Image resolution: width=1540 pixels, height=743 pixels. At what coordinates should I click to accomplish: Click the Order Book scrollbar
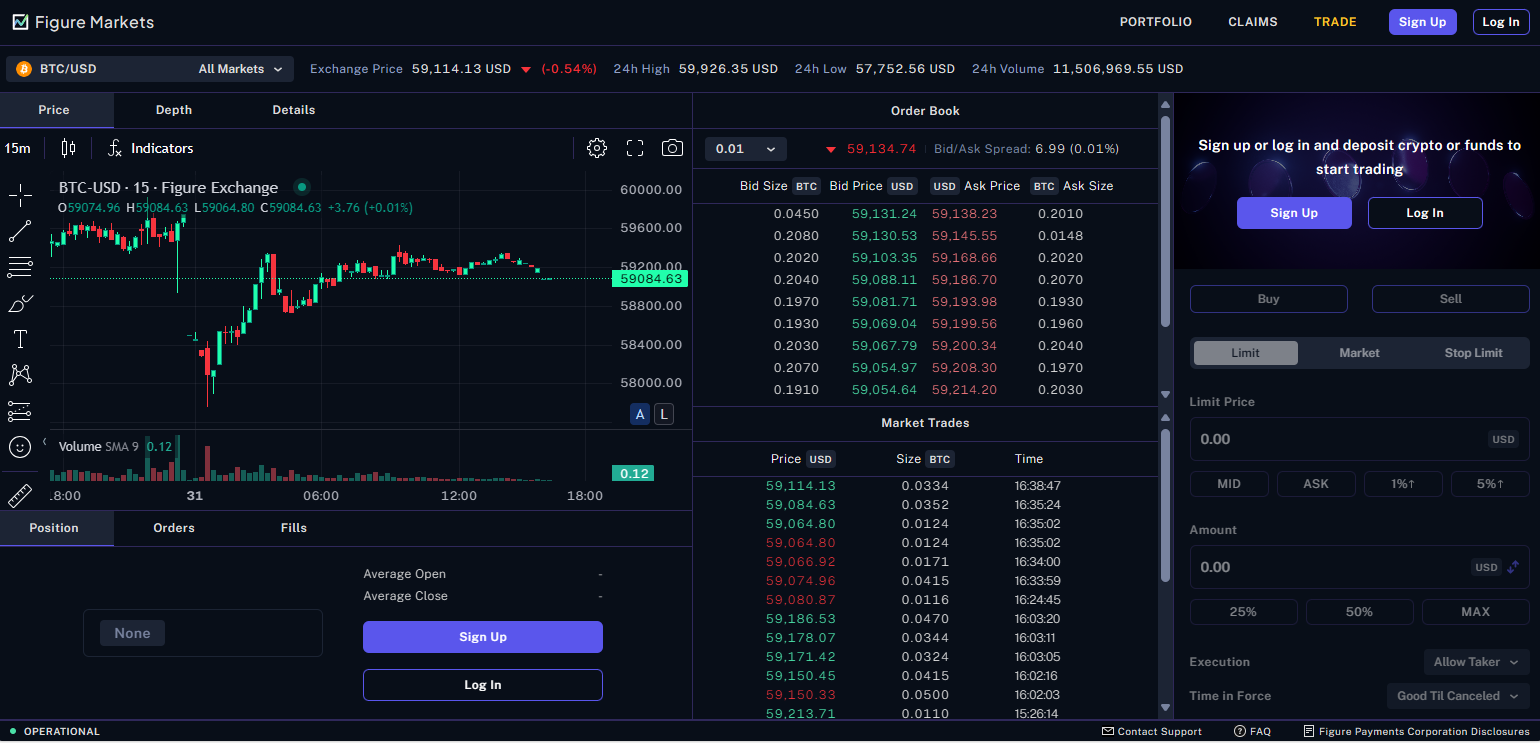point(1165,221)
